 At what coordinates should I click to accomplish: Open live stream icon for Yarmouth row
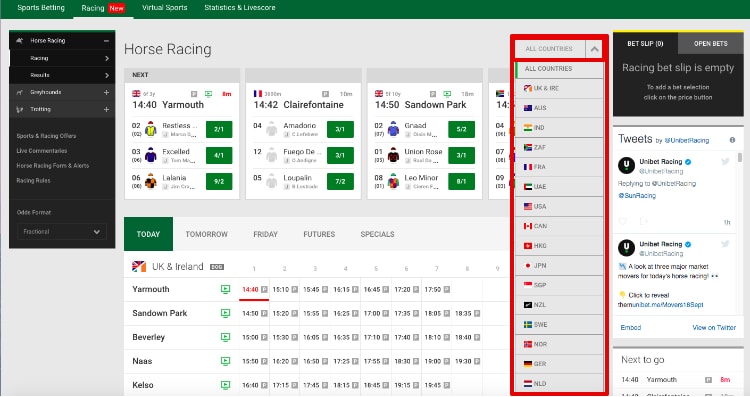point(225,289)
